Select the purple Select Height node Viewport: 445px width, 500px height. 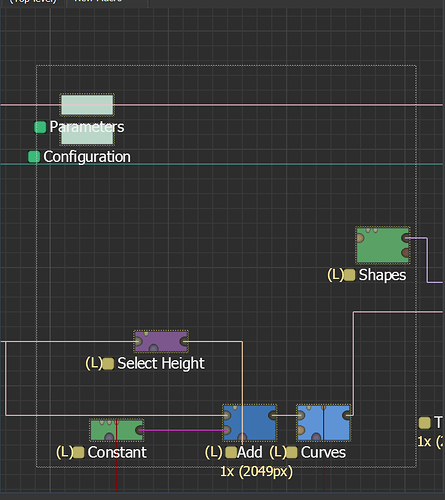coord(161,341)
